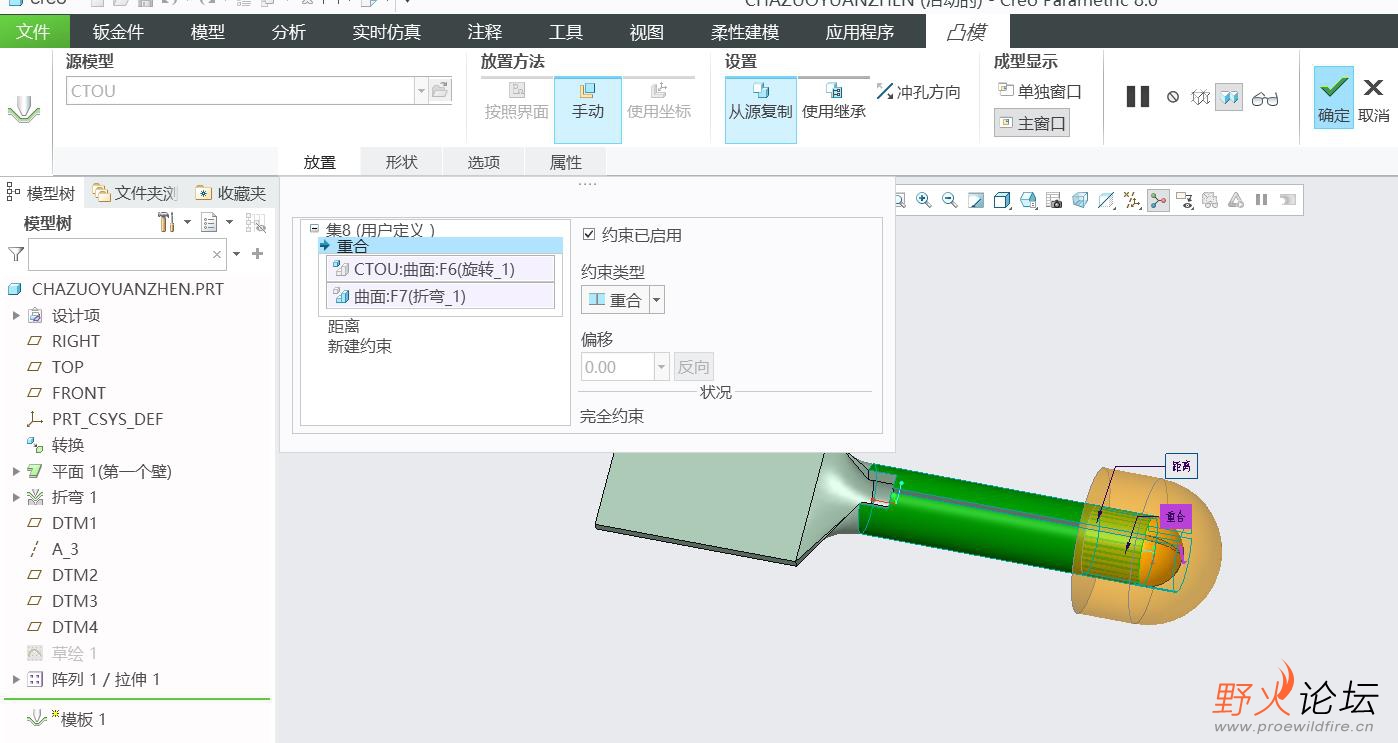Screen dimensions: 1398x743
Task: Select DTM1 in the model tree
Action: coord(75,523)
